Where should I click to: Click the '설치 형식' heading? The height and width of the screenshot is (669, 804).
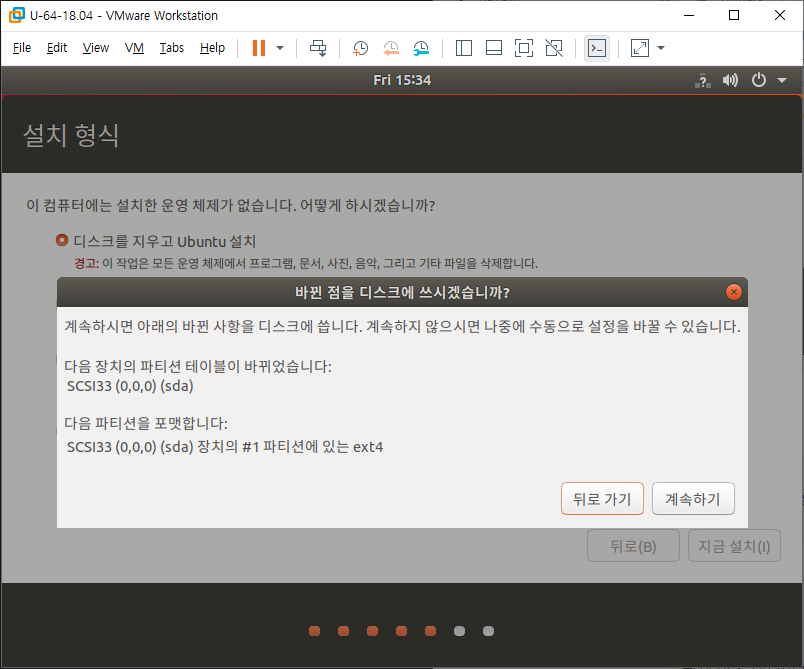[71, 135]
